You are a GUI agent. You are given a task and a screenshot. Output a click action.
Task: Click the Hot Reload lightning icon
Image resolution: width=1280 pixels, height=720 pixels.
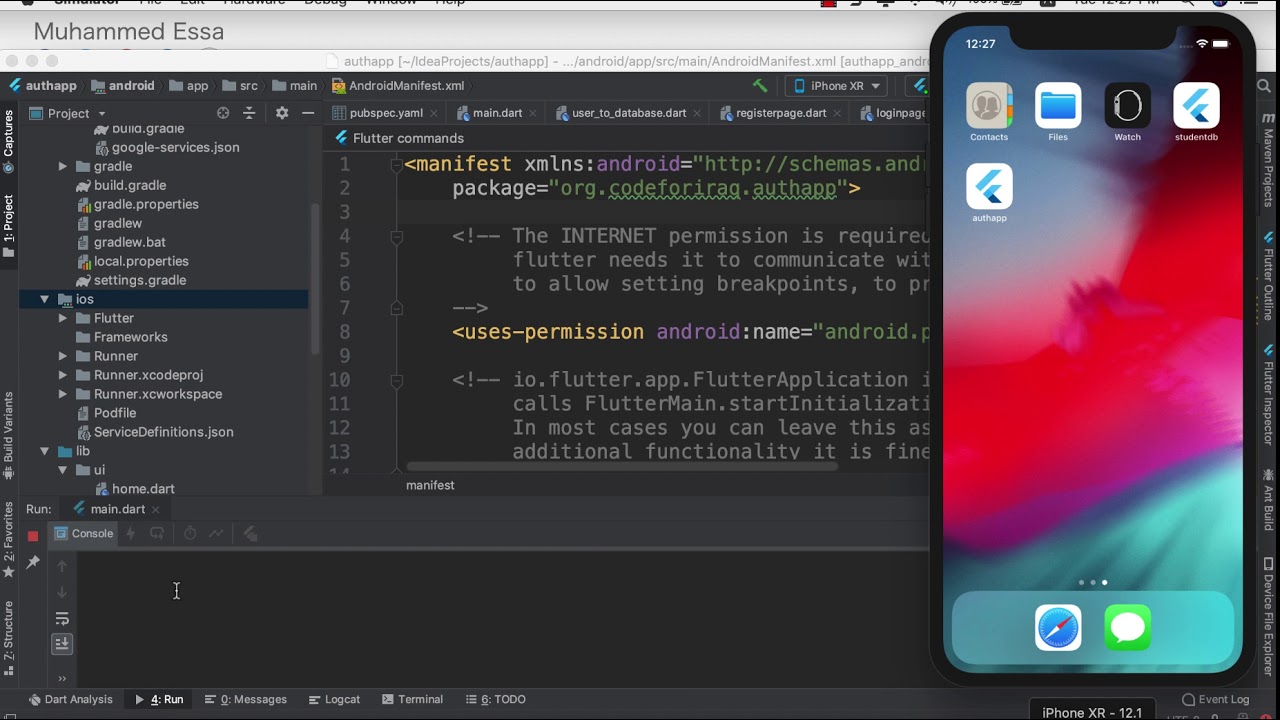(x=130, y=534)
